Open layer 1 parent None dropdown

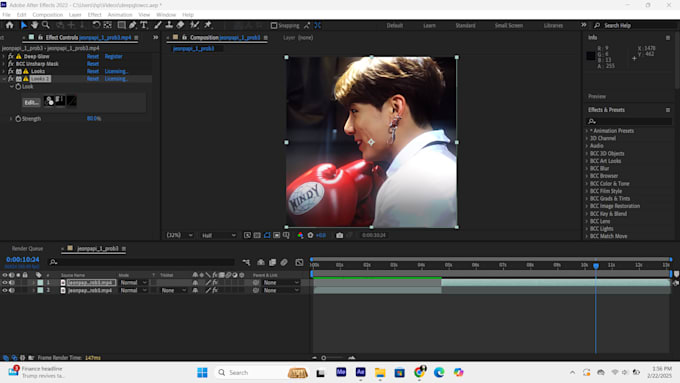click(281, 282)
